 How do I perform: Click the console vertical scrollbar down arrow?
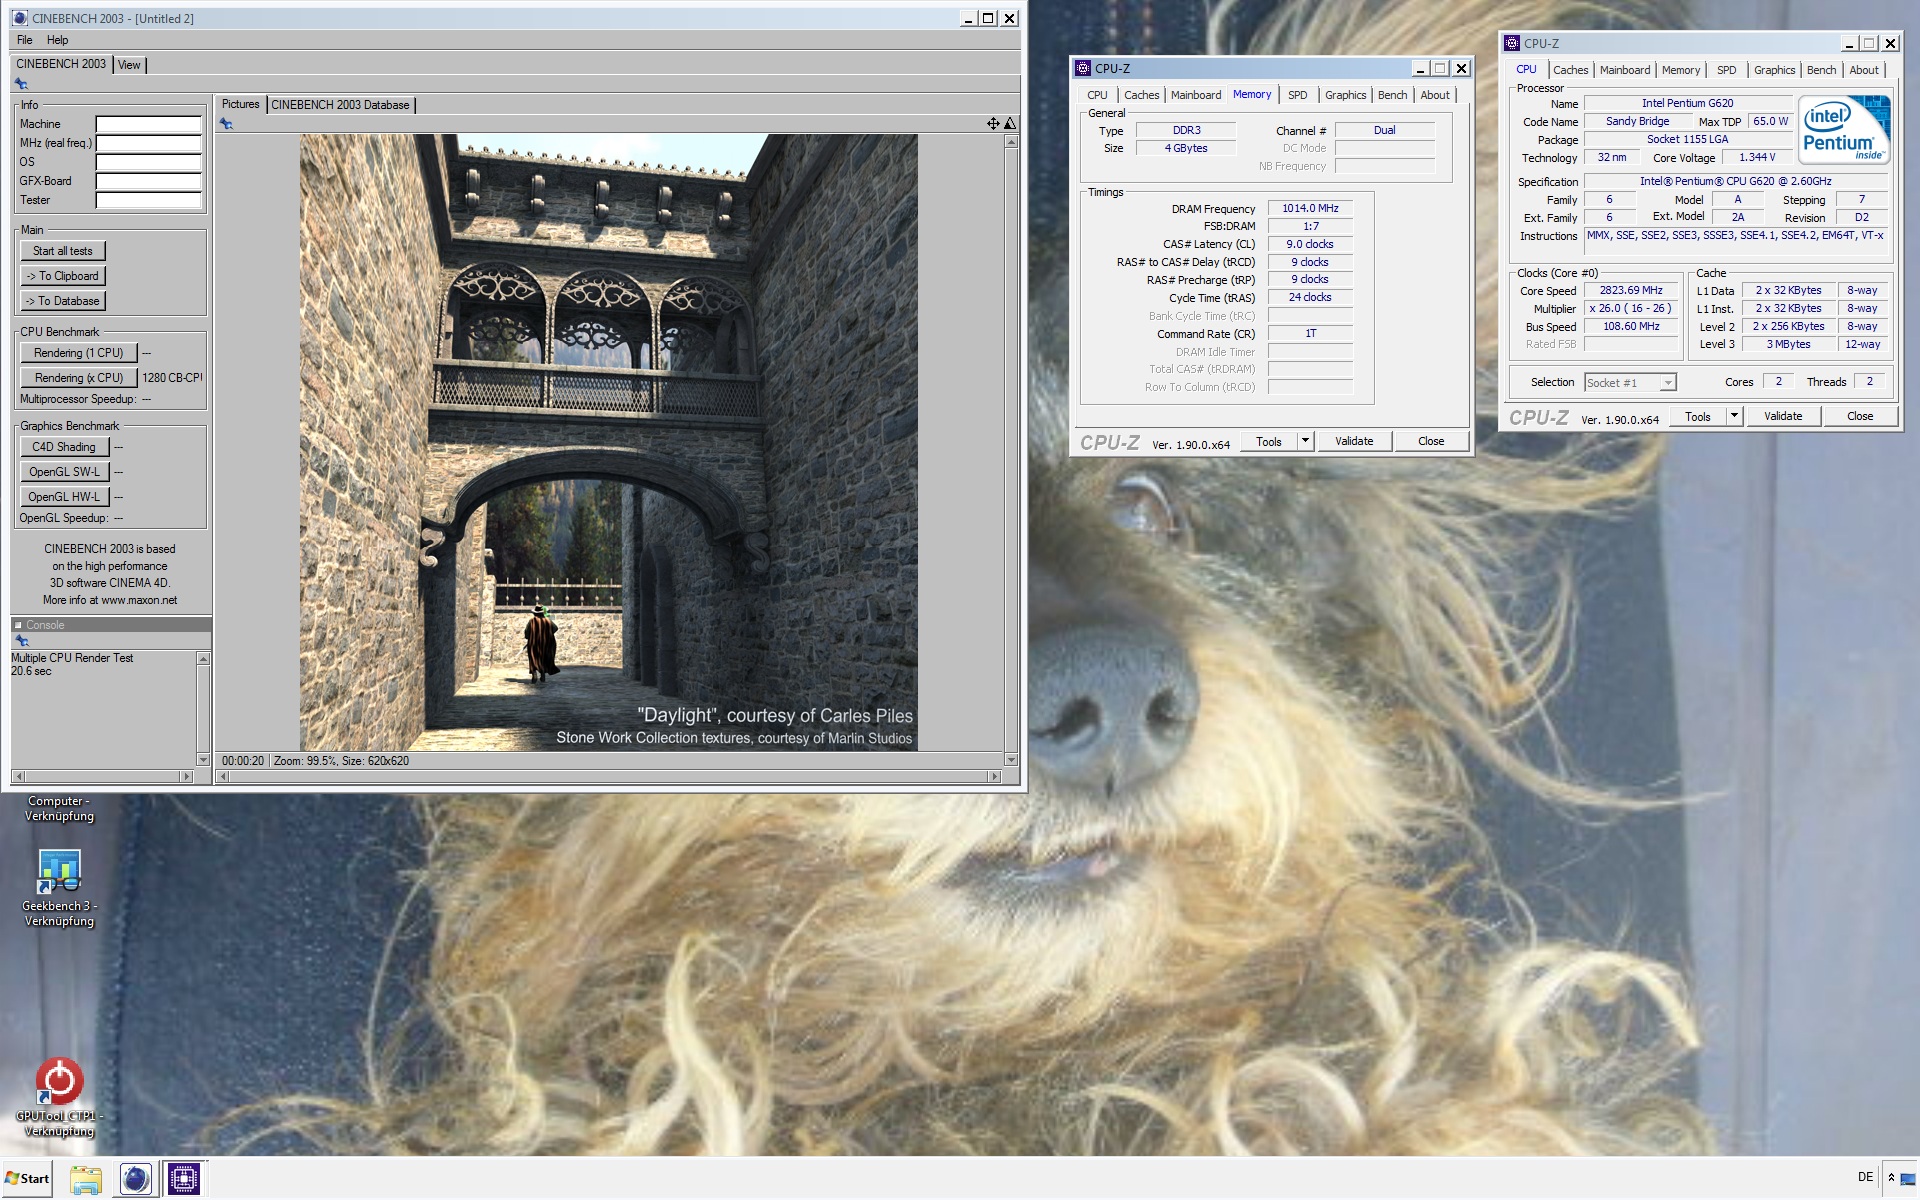click(203, 760)
